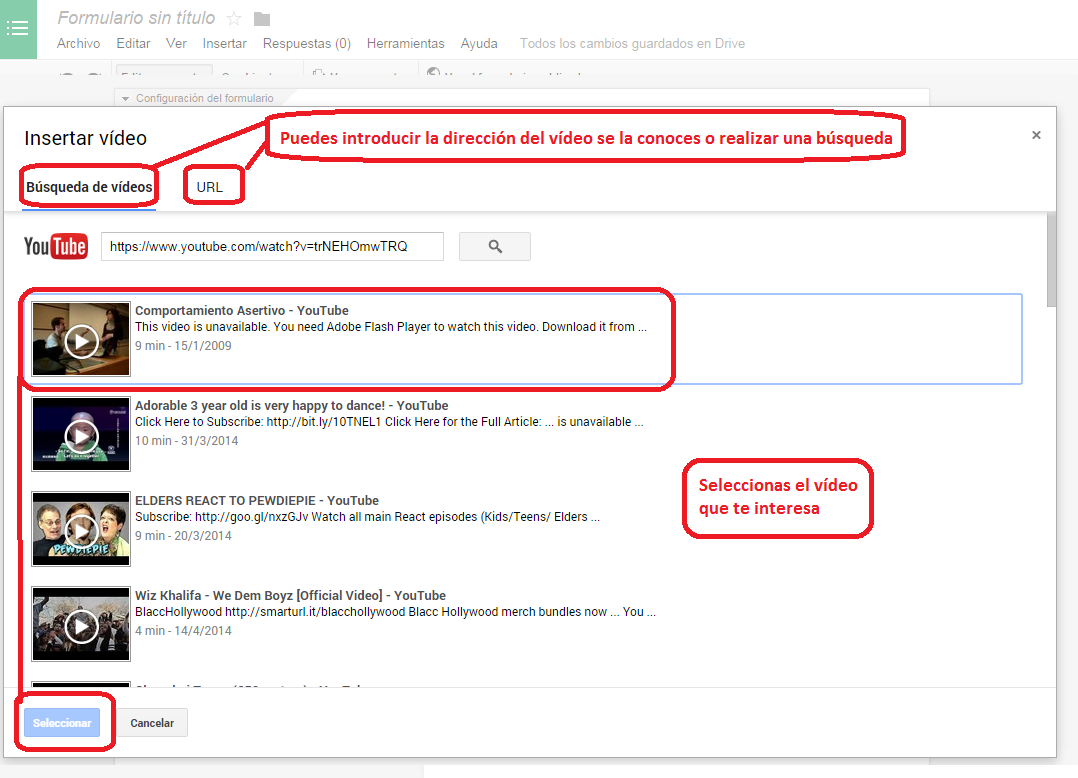
Task: Click the YouTube logo
Action: [x=56, y=246]
